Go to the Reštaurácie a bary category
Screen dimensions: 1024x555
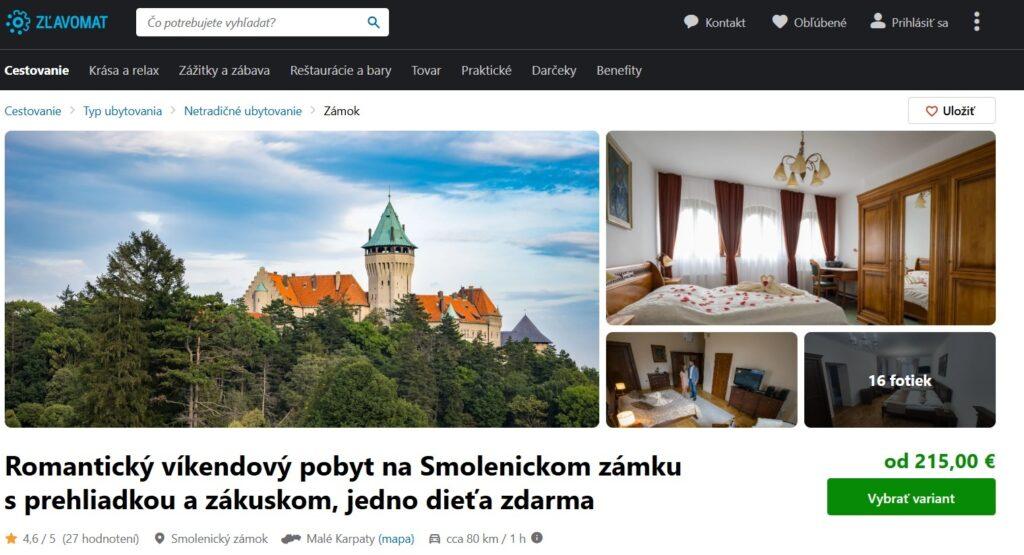tap(340, 71)
